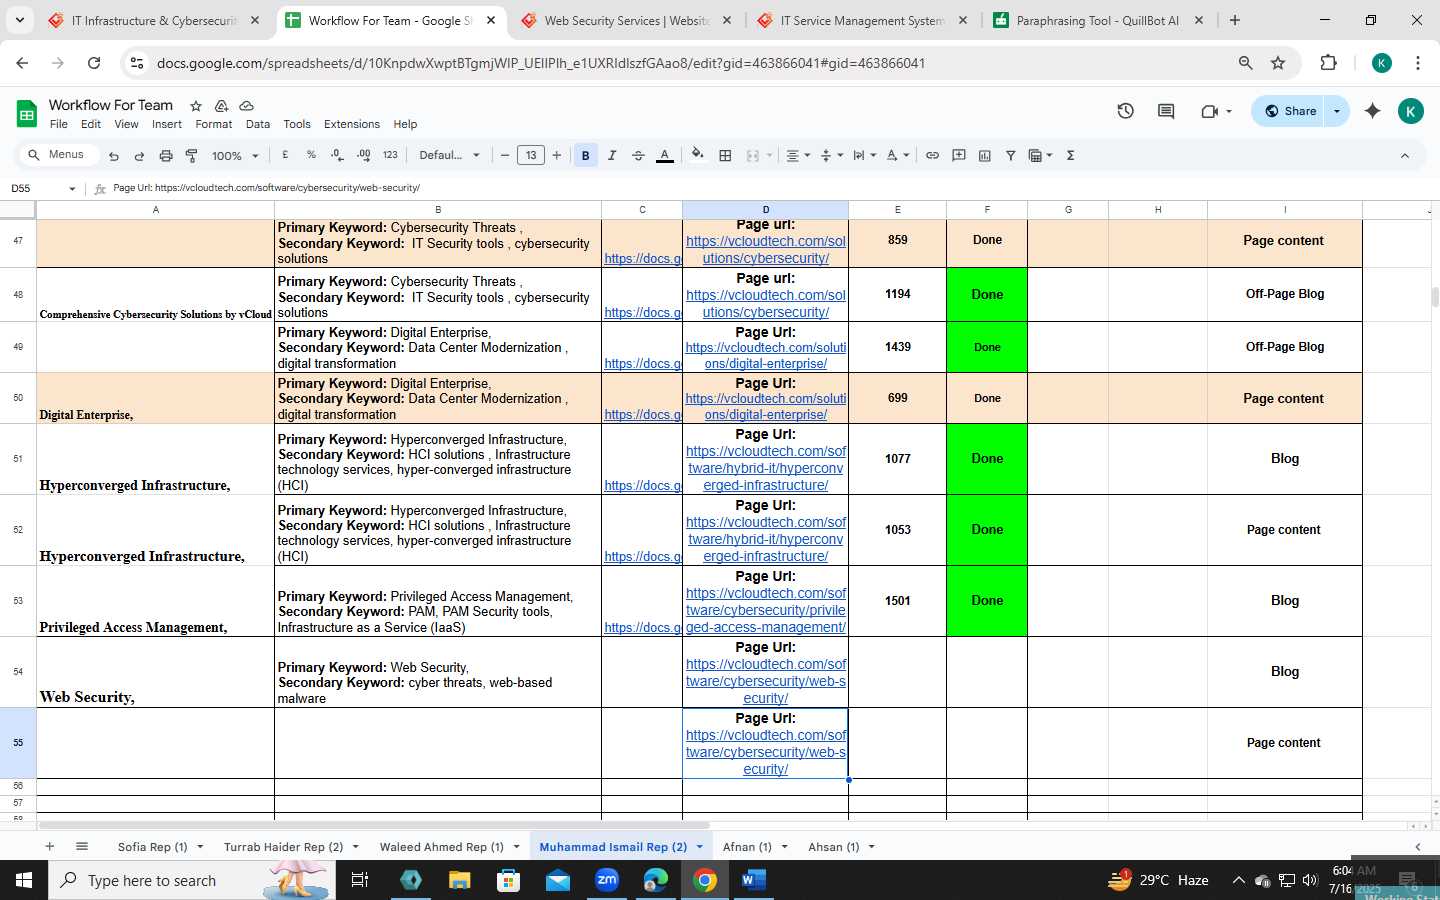
Task: Undo the last action in toolbar
Action: (x=114, y=156)
